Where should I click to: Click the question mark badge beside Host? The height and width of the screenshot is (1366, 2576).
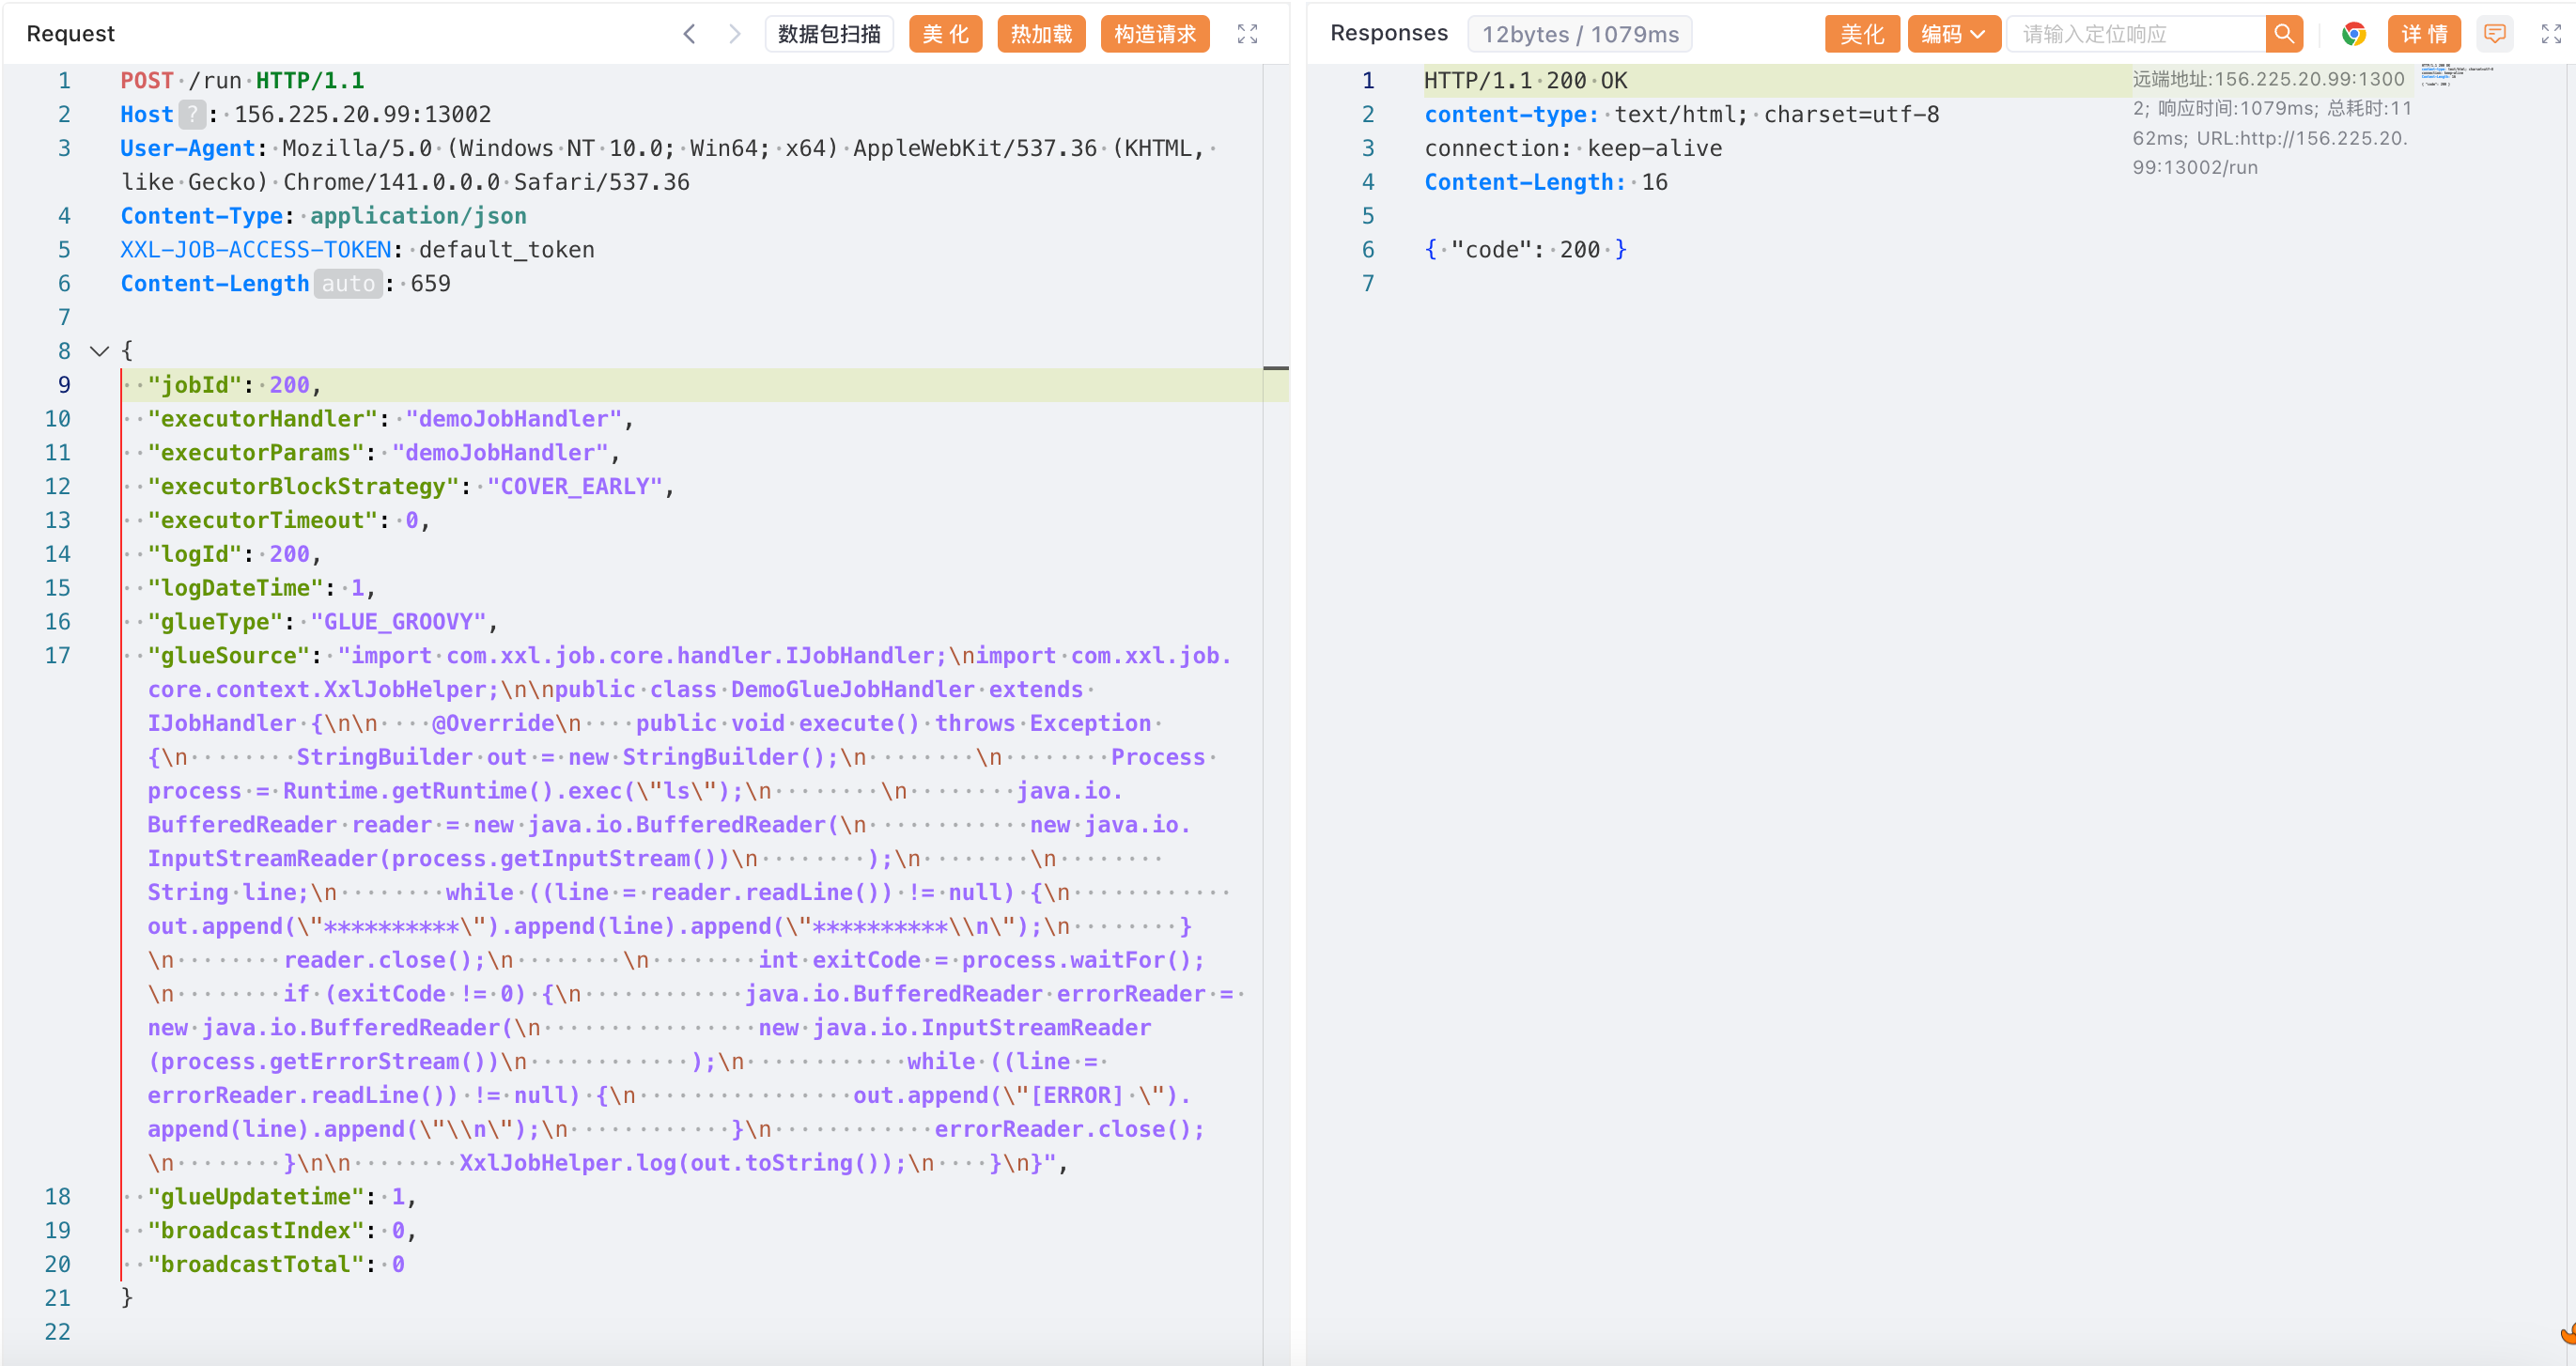[192, 114]
